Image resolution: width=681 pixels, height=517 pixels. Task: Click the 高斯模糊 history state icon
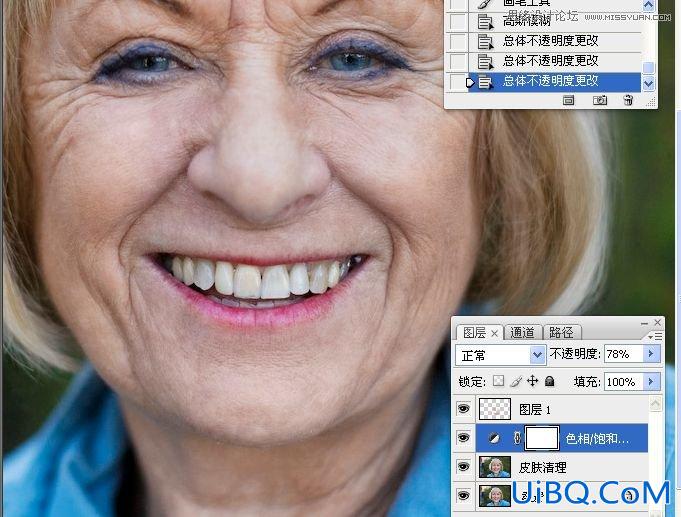(x=485, y=21)
